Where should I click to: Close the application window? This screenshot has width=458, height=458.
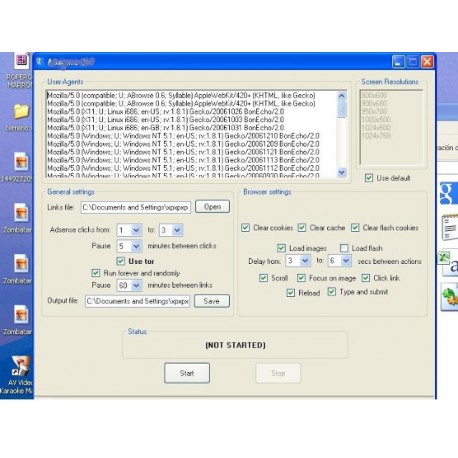[427, 62]
